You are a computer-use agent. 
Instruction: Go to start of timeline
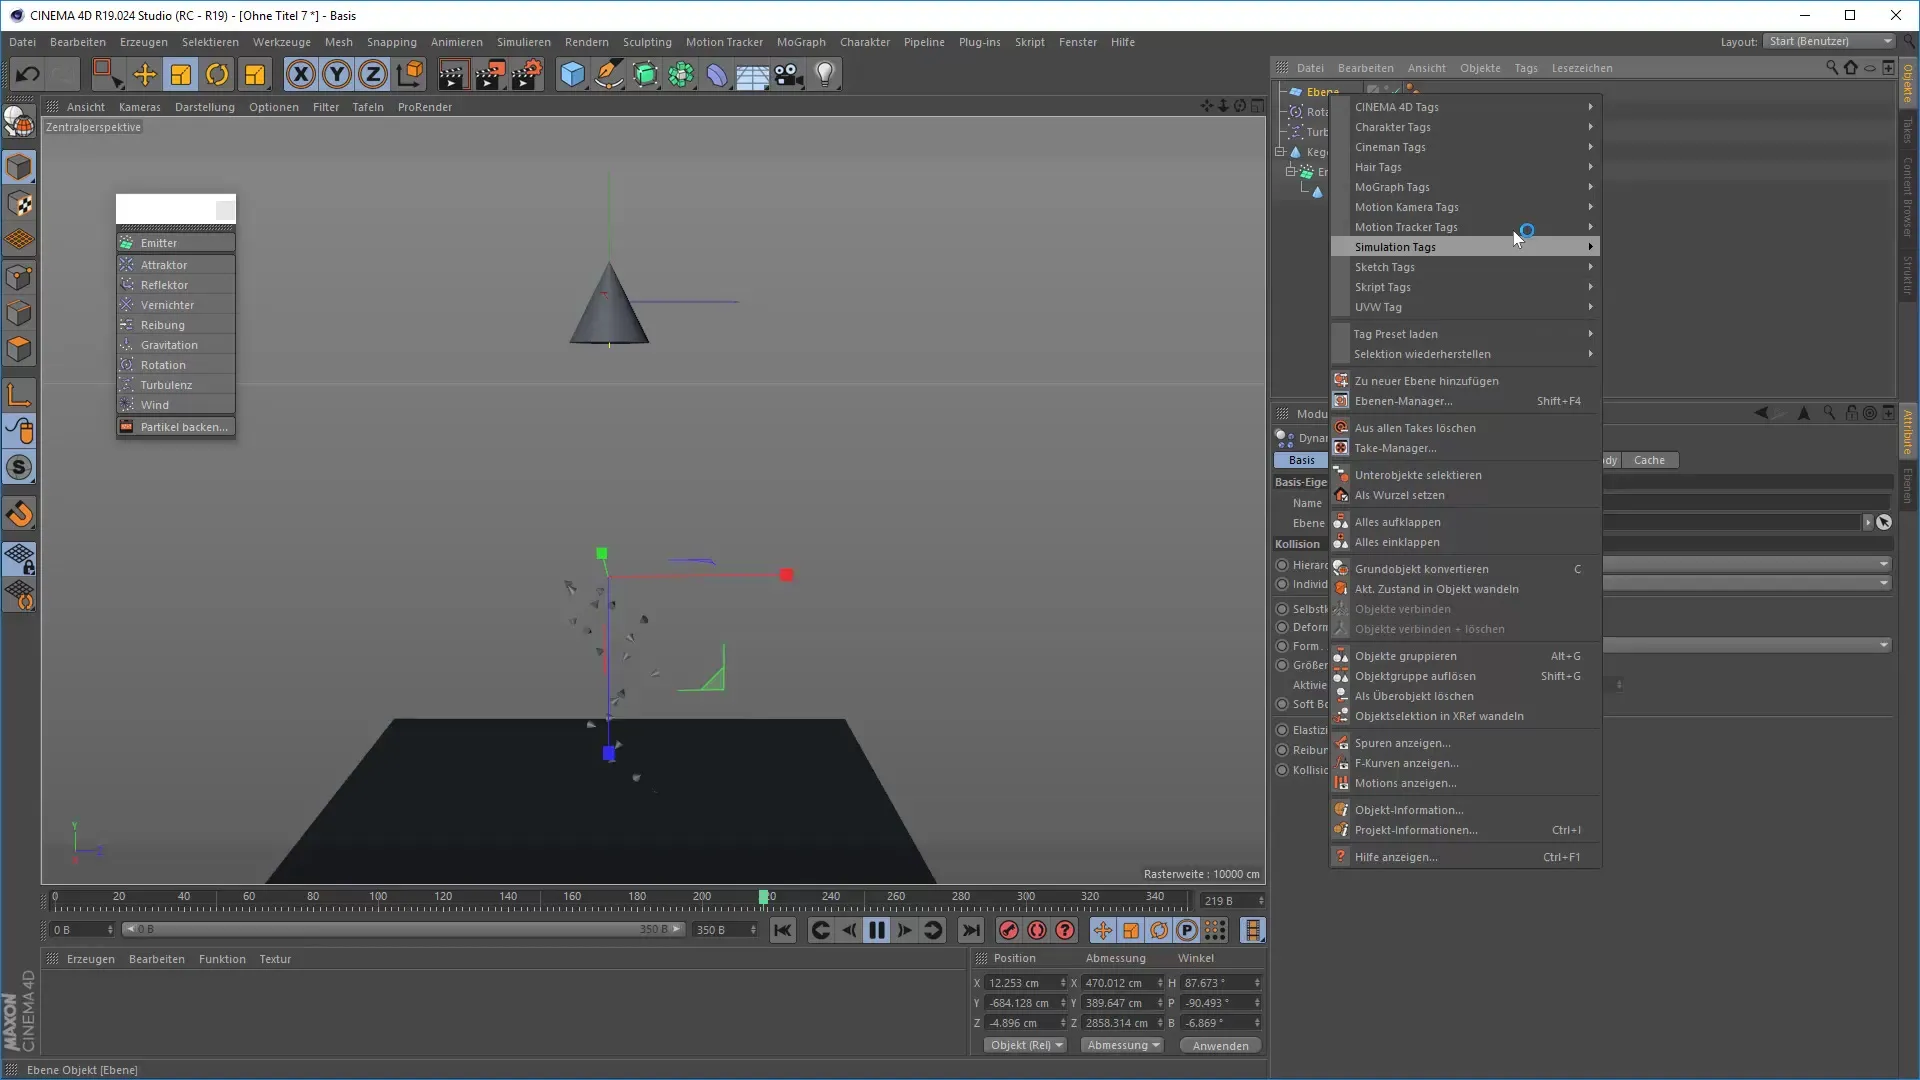click(x=782, y=931)
